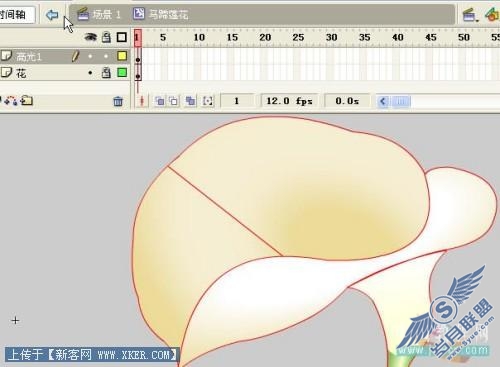Click the green outline swatch of 花 layer
The width and height of the screenshot is (500, 367).
[x=122, y=72]
